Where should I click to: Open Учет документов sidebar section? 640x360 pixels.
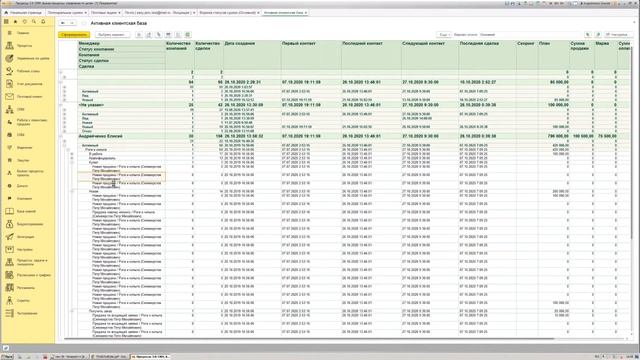tap(27, 84)
